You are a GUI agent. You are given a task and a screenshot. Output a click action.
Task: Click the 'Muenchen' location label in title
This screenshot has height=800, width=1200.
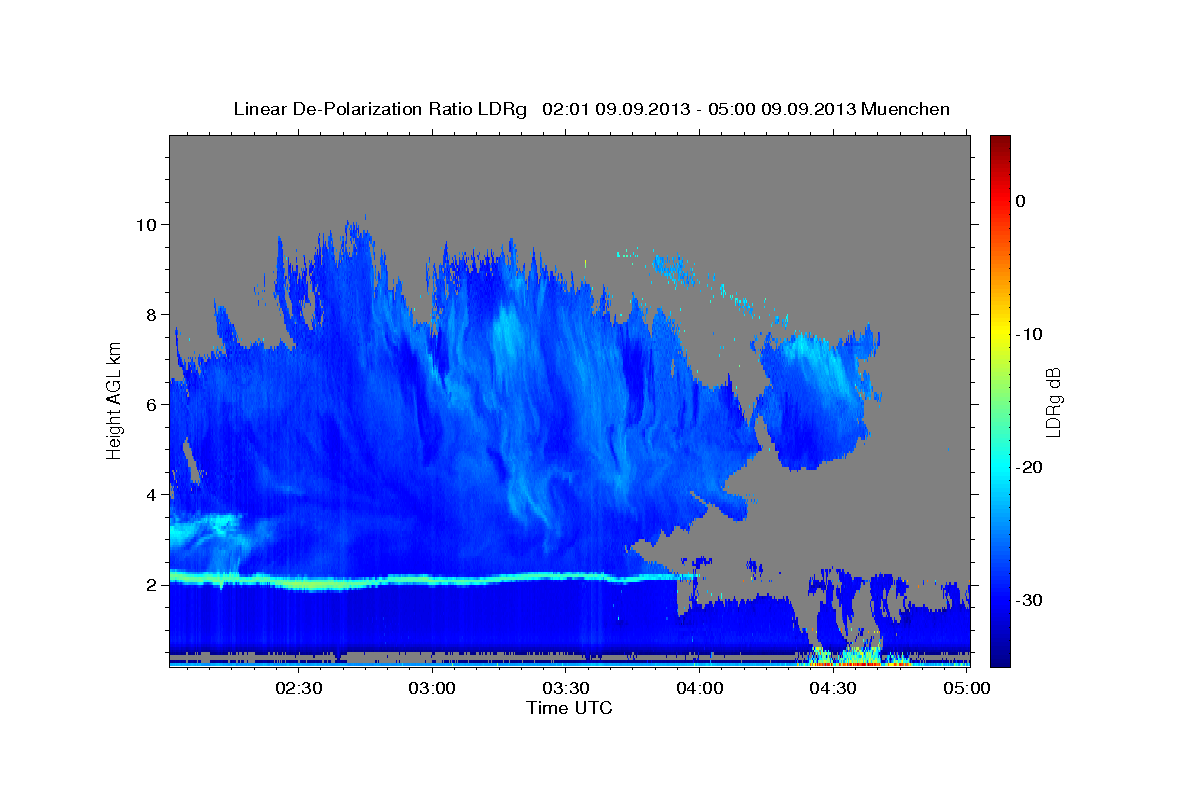point(906,109)
